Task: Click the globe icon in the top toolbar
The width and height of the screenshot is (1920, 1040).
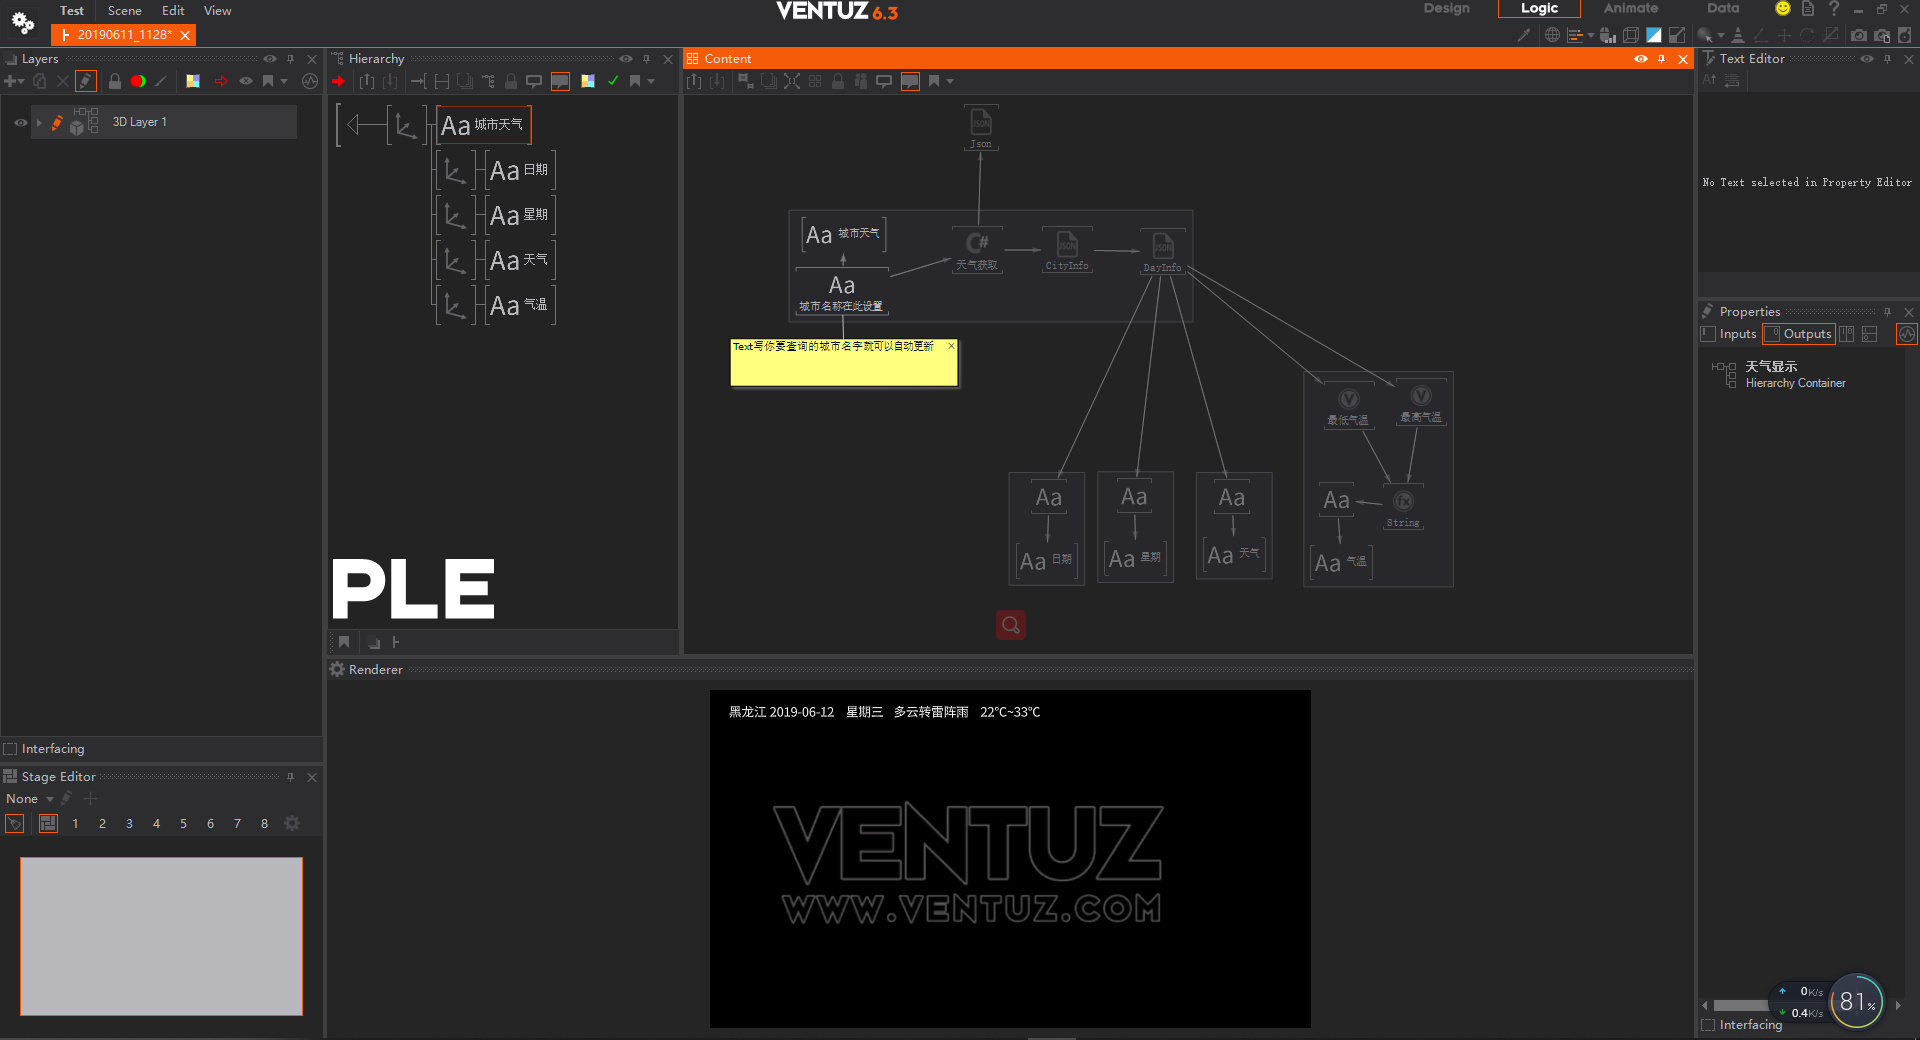Action: [1552, 35]
